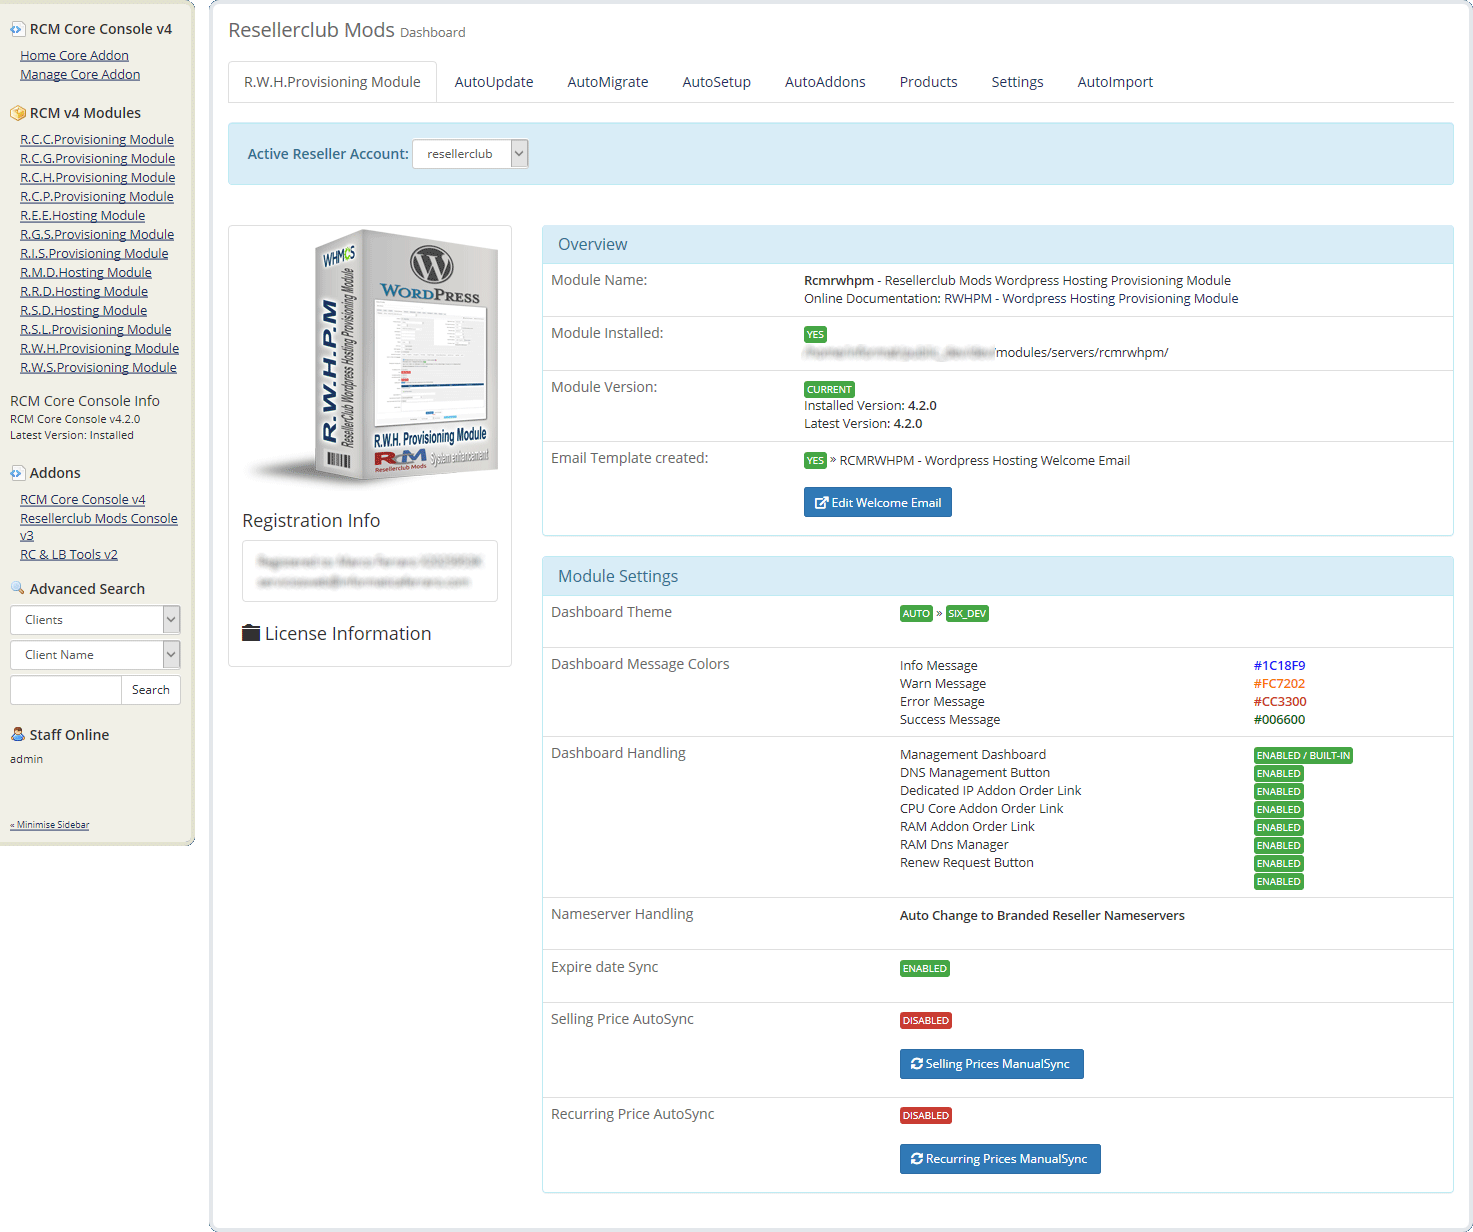1473x1232 pixels.
Task: Open the R.E.E.Hosting Module link
Action: click(x=82, y=216)
